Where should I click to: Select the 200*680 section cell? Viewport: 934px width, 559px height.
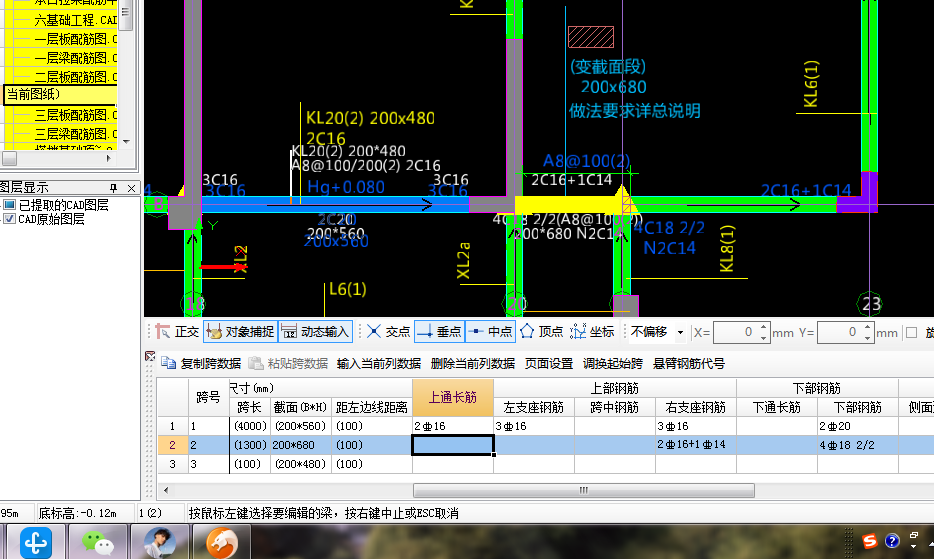[x=301, y=445]
